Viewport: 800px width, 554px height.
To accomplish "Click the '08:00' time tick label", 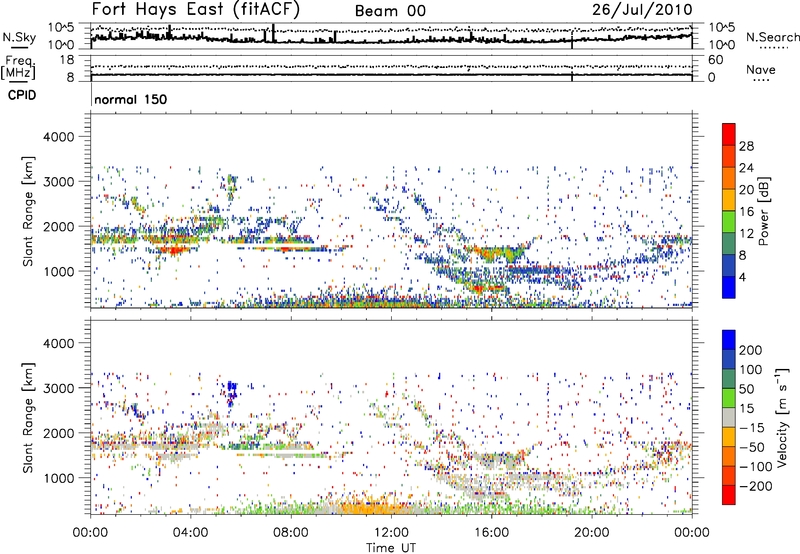I will pos(291,533).
